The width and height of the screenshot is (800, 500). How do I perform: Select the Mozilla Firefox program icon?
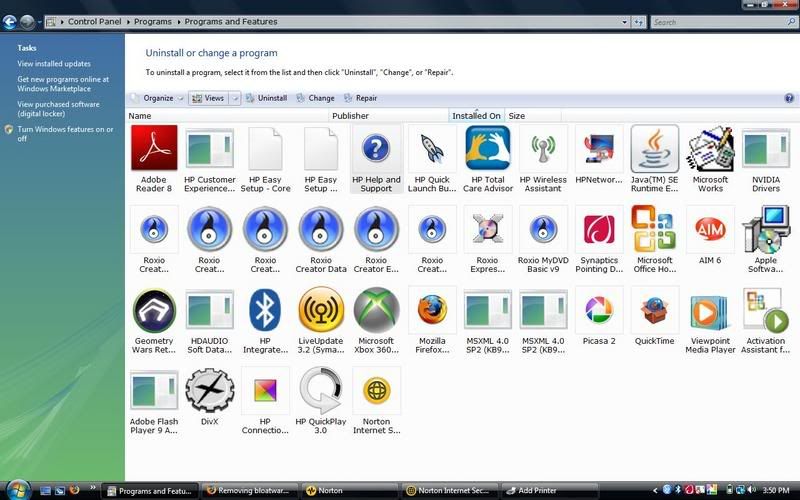pos(432,310)
